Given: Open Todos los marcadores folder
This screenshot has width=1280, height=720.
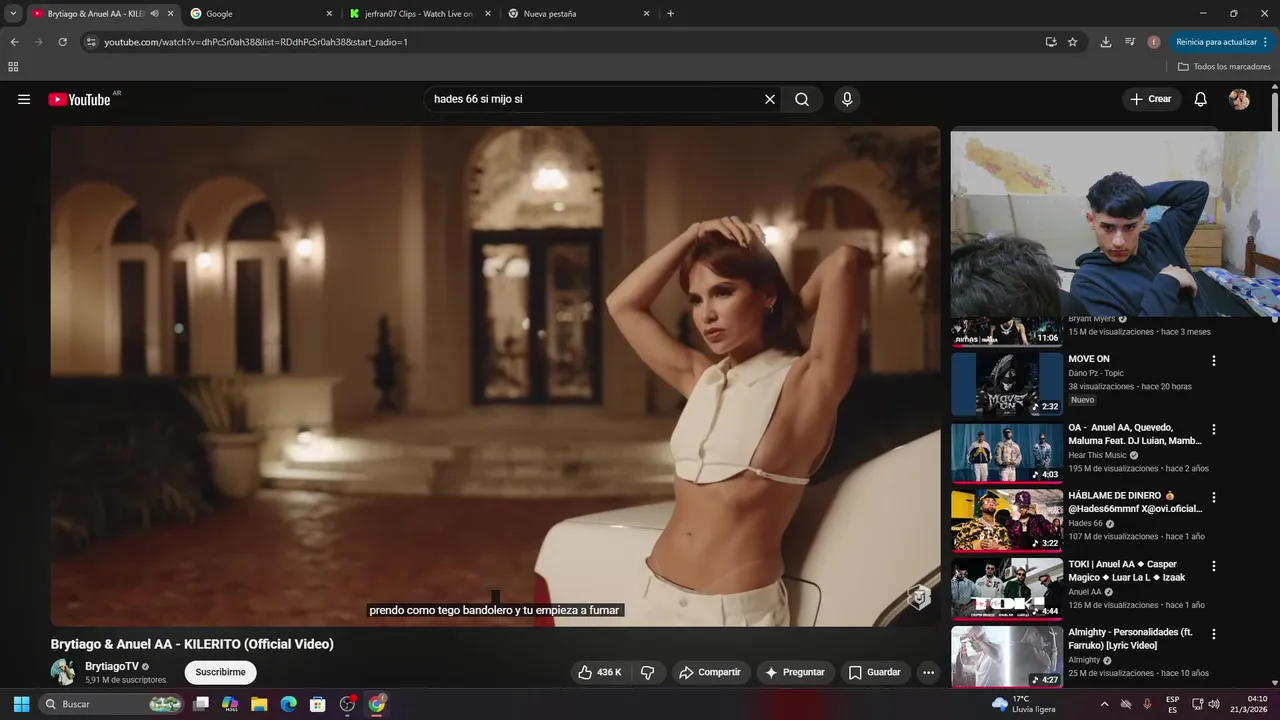Looking at the screenshot, I should click(1224, 67).
